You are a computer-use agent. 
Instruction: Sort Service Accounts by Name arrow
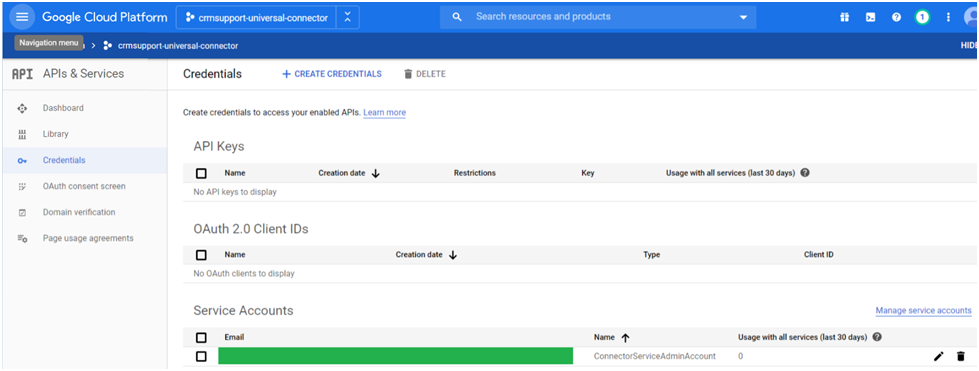[625, 338]
